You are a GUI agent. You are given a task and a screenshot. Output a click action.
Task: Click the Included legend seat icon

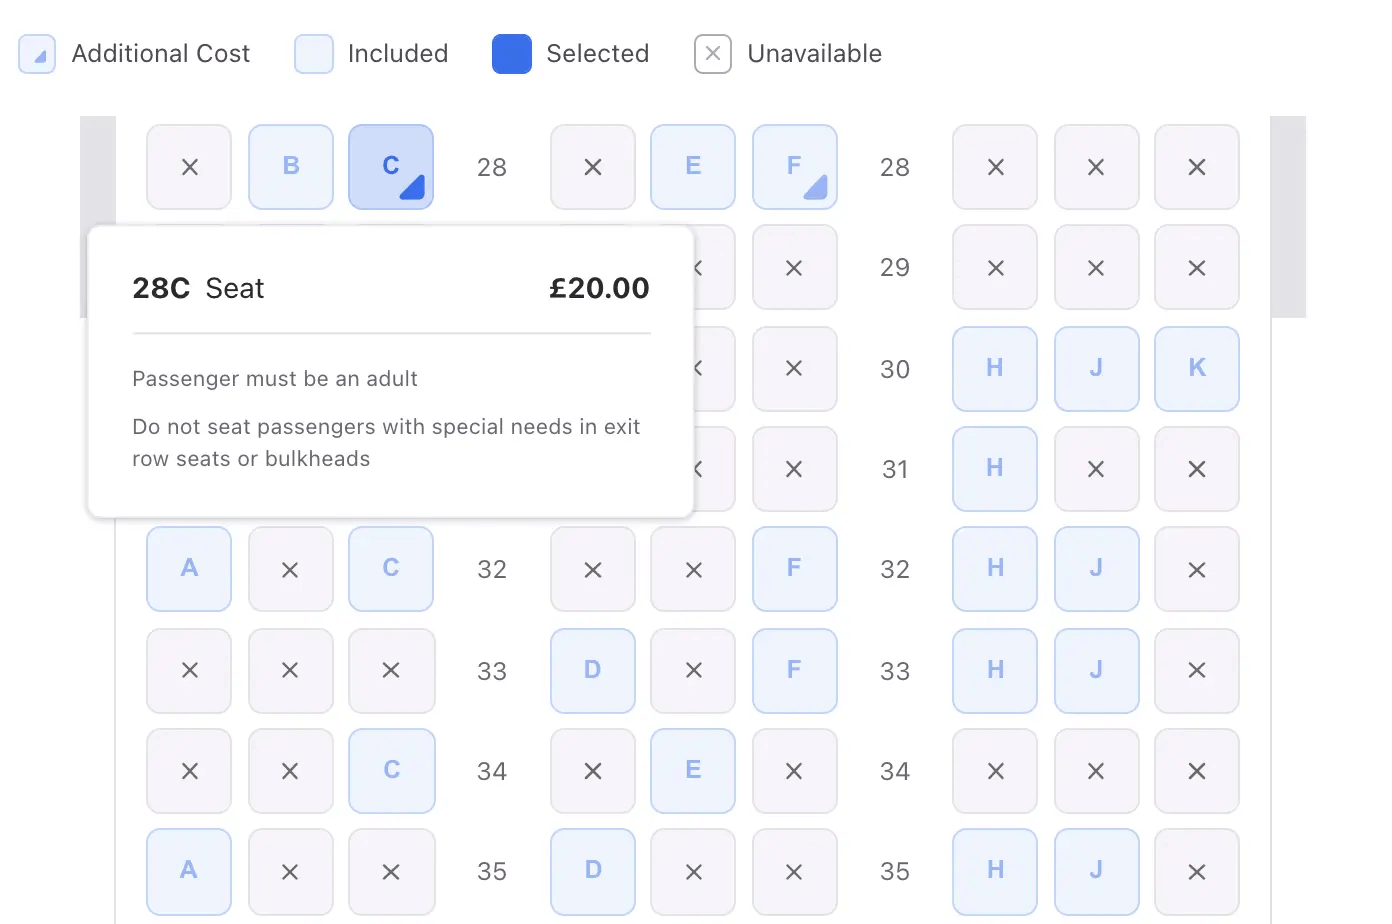[313, 54]
